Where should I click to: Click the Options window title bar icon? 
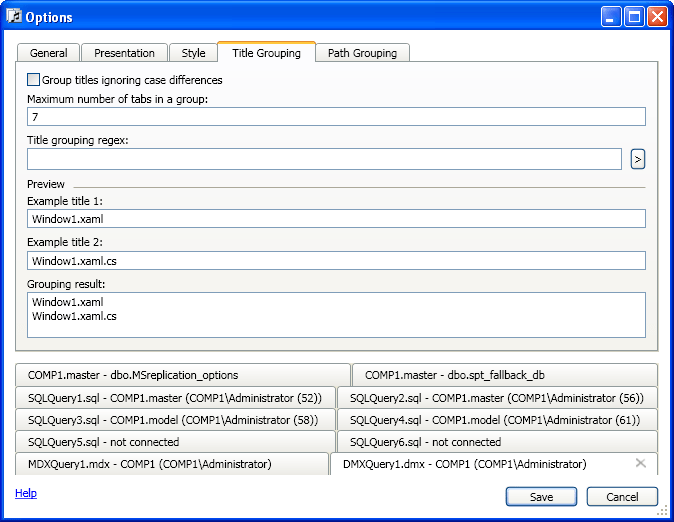[14, 16]
